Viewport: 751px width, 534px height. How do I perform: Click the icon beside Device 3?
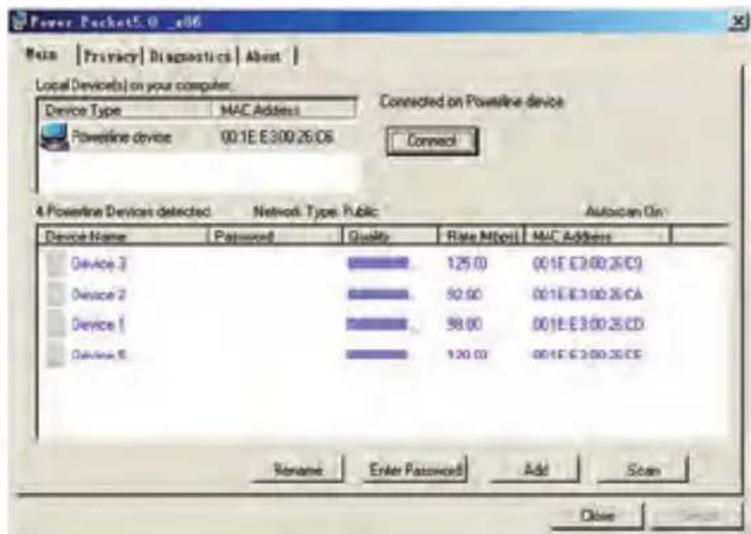click(57, 264)
